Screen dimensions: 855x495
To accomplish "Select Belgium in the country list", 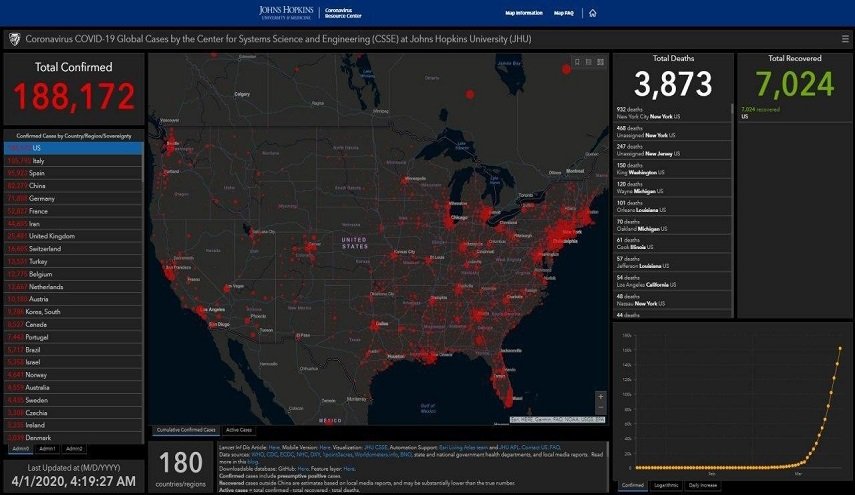I will coord(74,274).
